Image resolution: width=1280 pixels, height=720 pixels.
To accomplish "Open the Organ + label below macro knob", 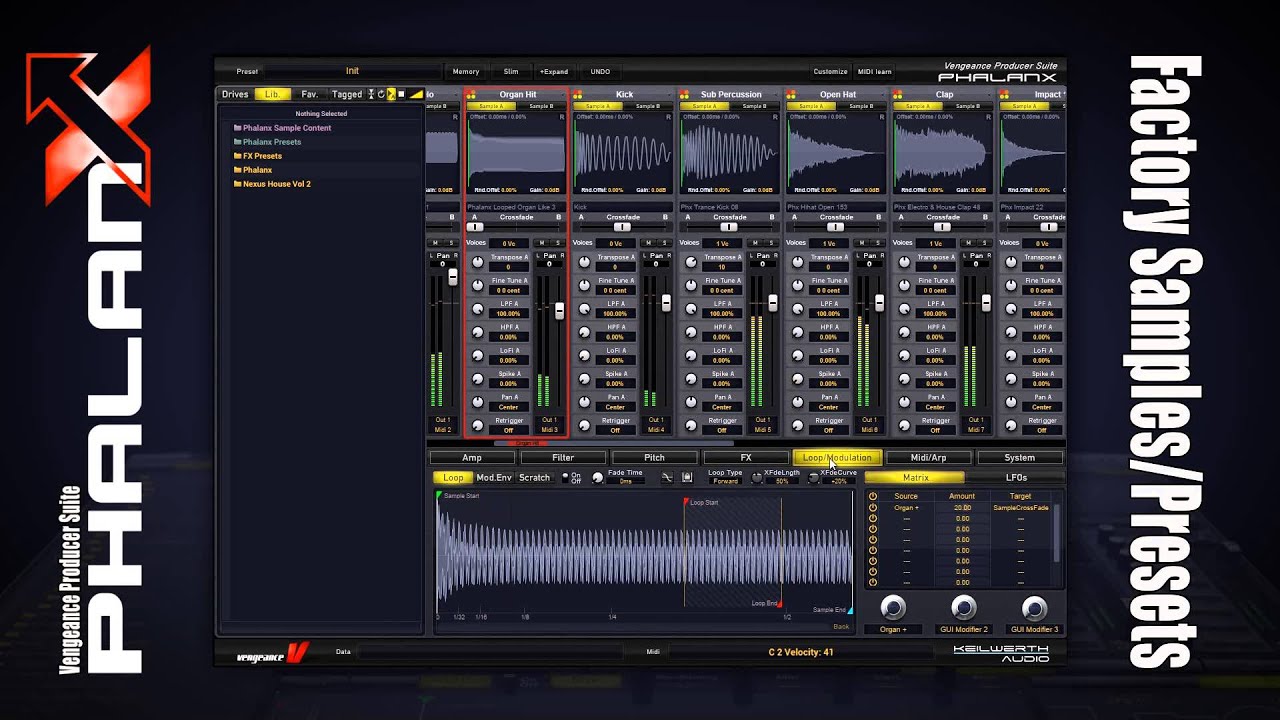I will click(893, 629).
